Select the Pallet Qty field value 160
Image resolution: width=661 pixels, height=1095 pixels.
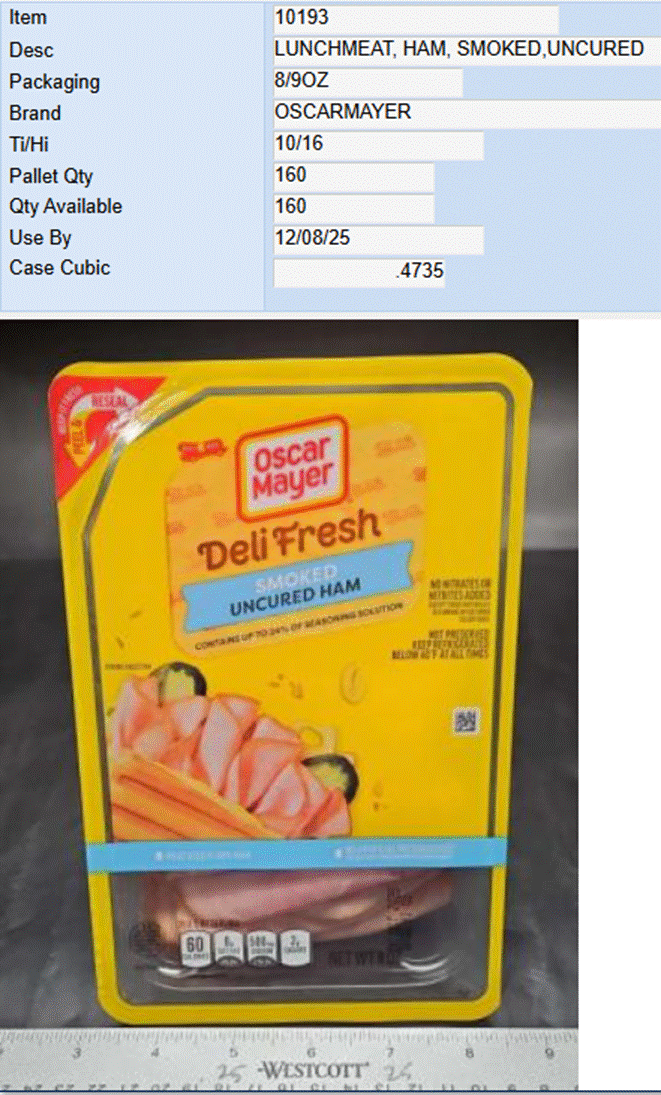pos(354,175)
